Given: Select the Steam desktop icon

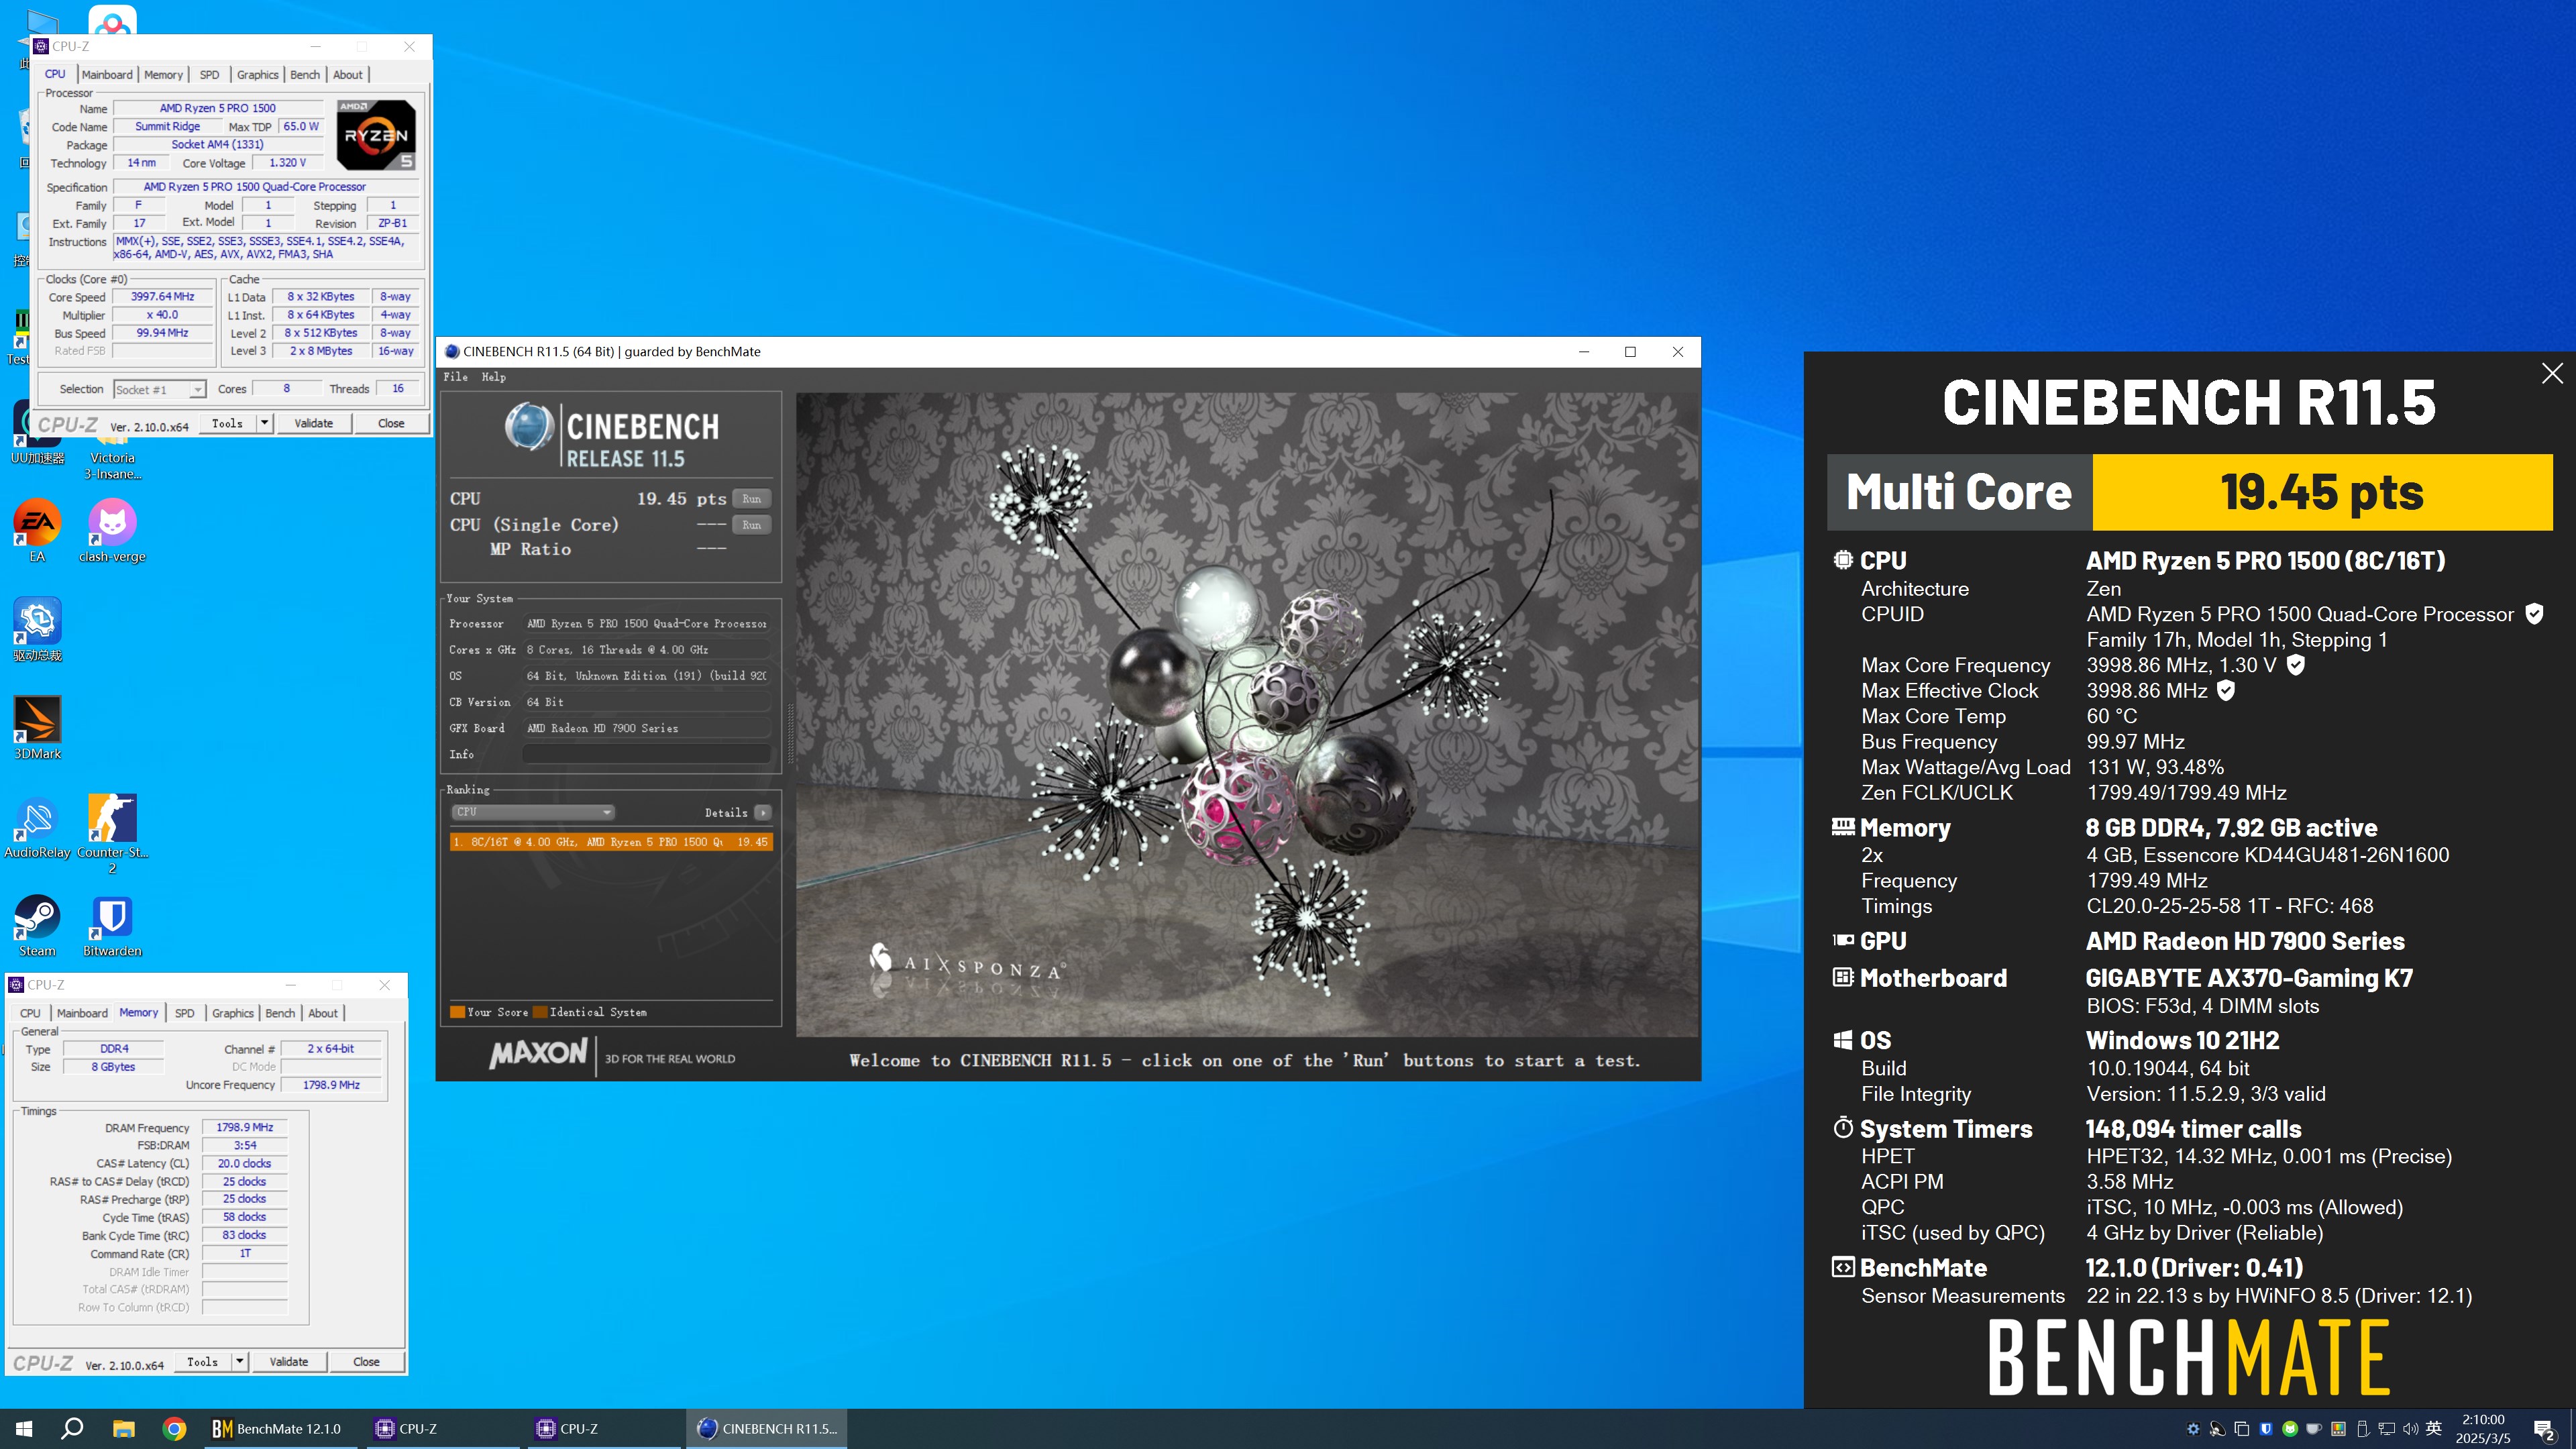Looking at the screenshot, I should tap(37, 925).
